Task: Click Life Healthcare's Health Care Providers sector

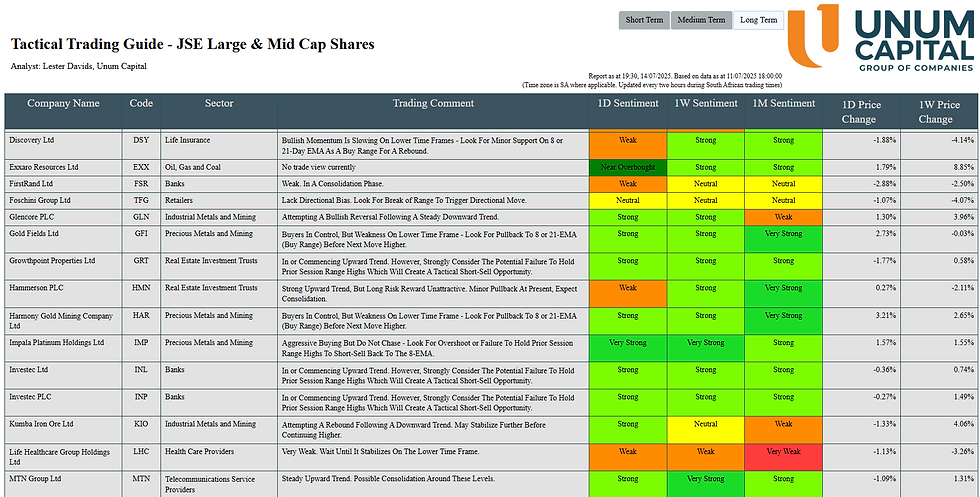Action: click(200, 451)
